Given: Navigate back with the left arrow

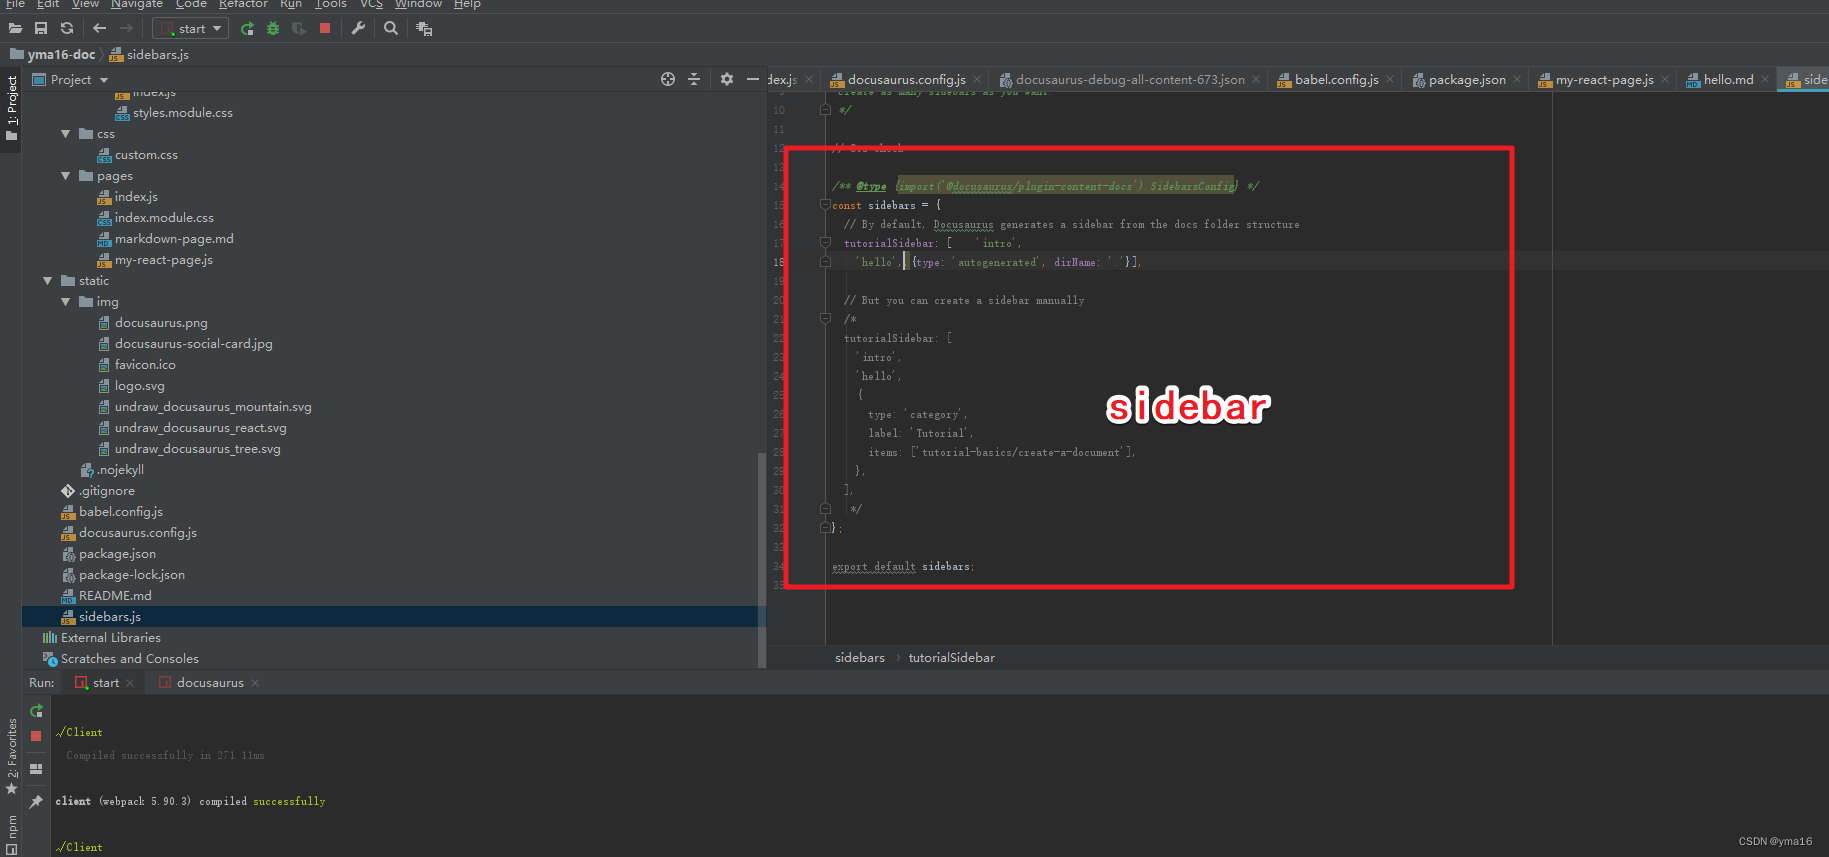Looking at the screenshot, I should [99, 28].
